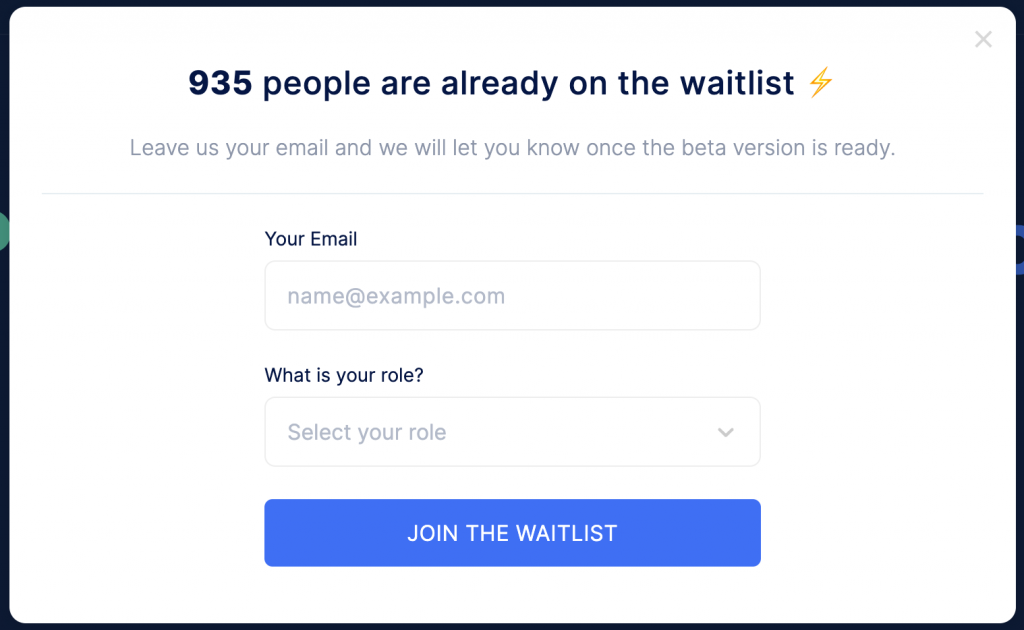Click the Your Email label
1024x630 pixels.
(x=311, y=239)
